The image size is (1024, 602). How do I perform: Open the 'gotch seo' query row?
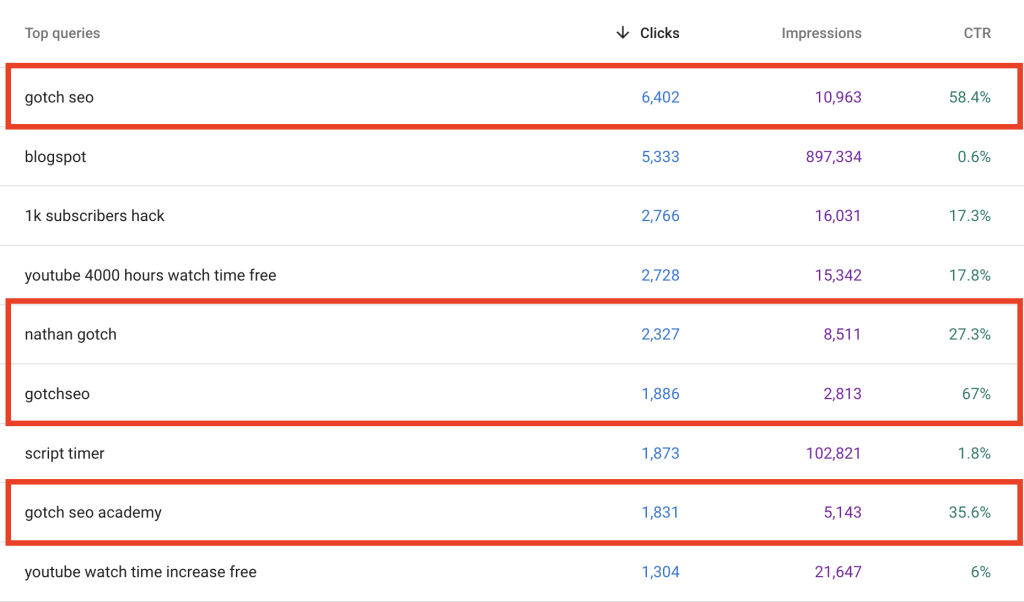[x=59, y=97]
